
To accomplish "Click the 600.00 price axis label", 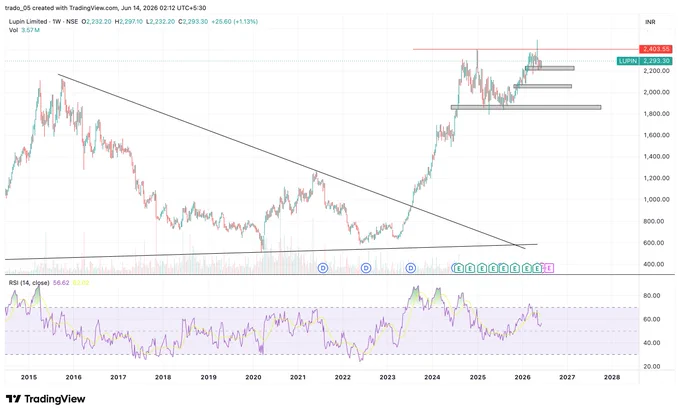I will (x=654, y=243).
